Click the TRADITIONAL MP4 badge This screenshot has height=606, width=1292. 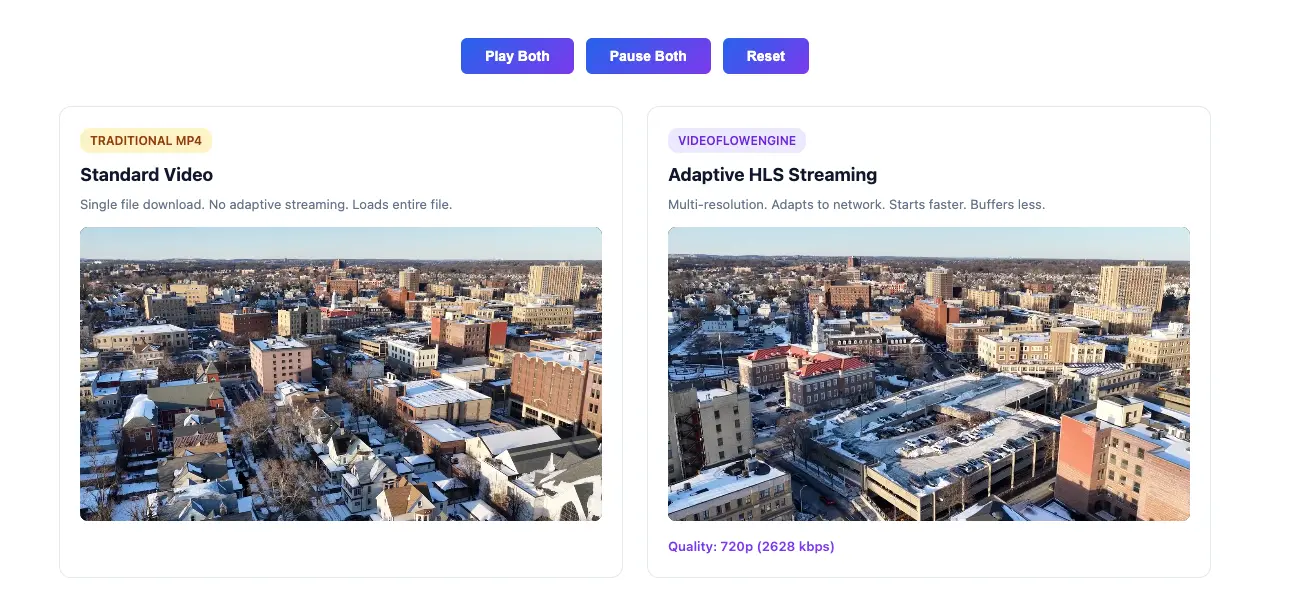[146, 141]
